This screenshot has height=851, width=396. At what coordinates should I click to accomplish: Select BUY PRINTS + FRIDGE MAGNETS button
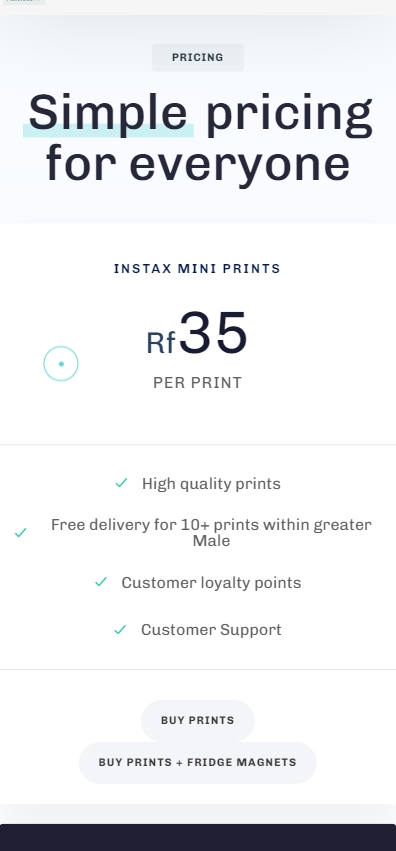click(197, 763)
